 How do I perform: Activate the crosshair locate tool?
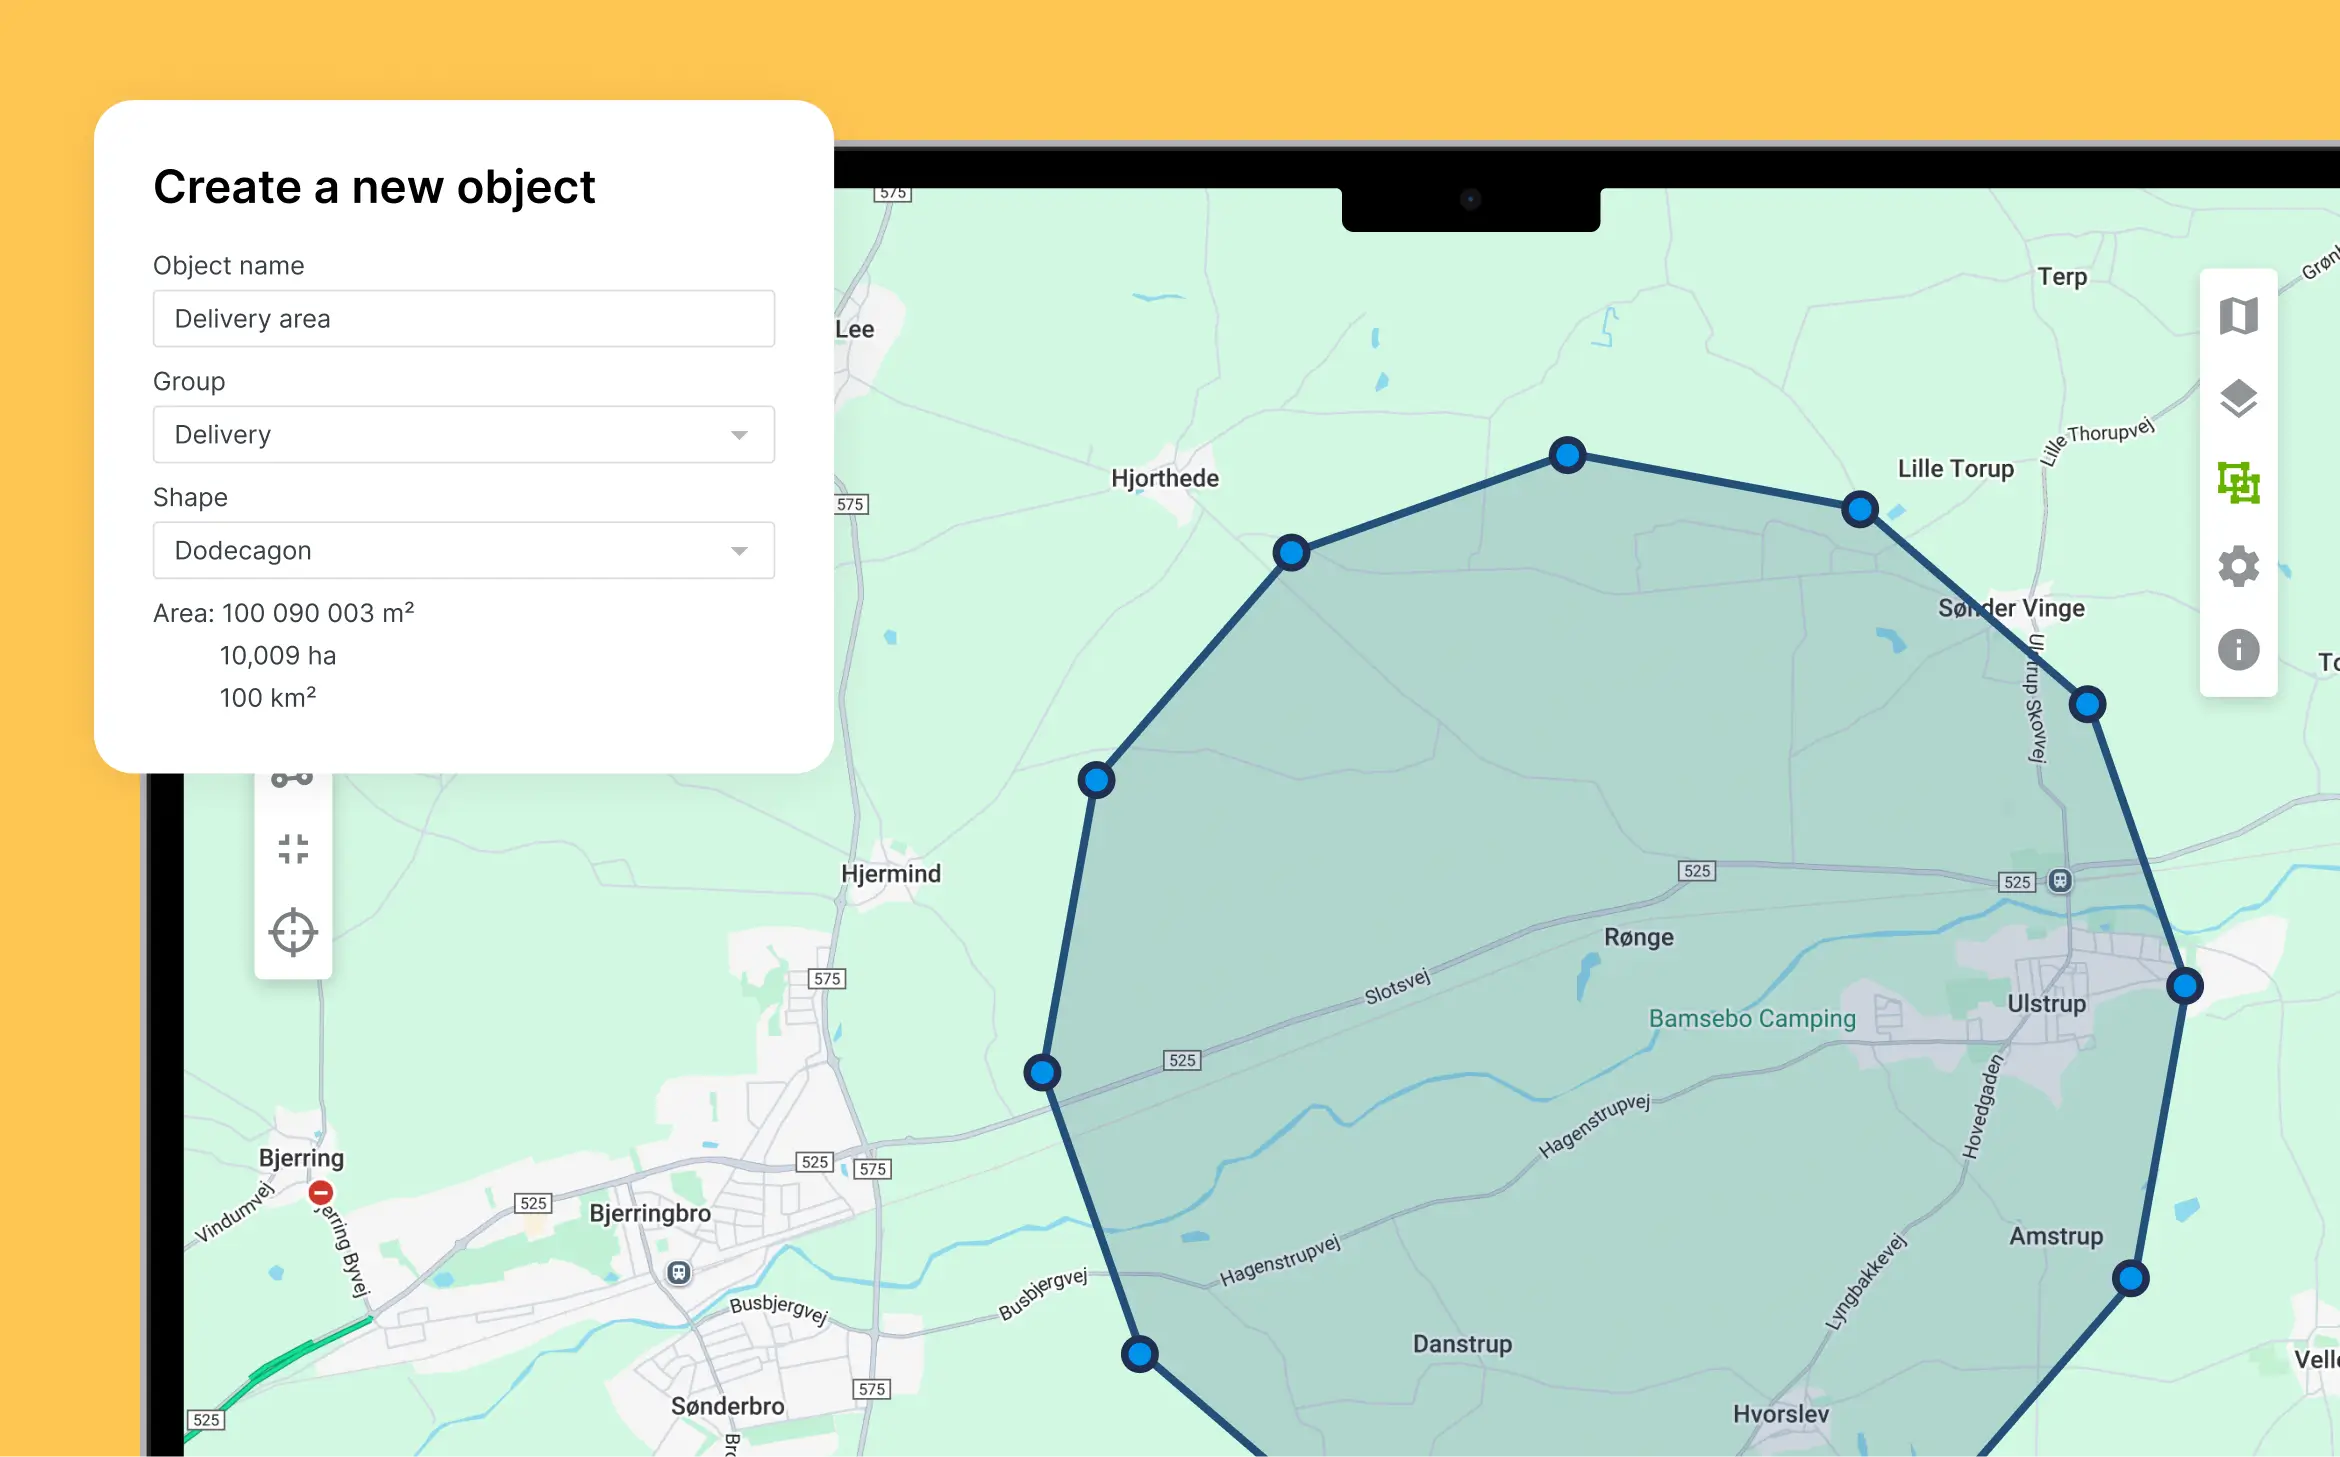pos(293,931)
